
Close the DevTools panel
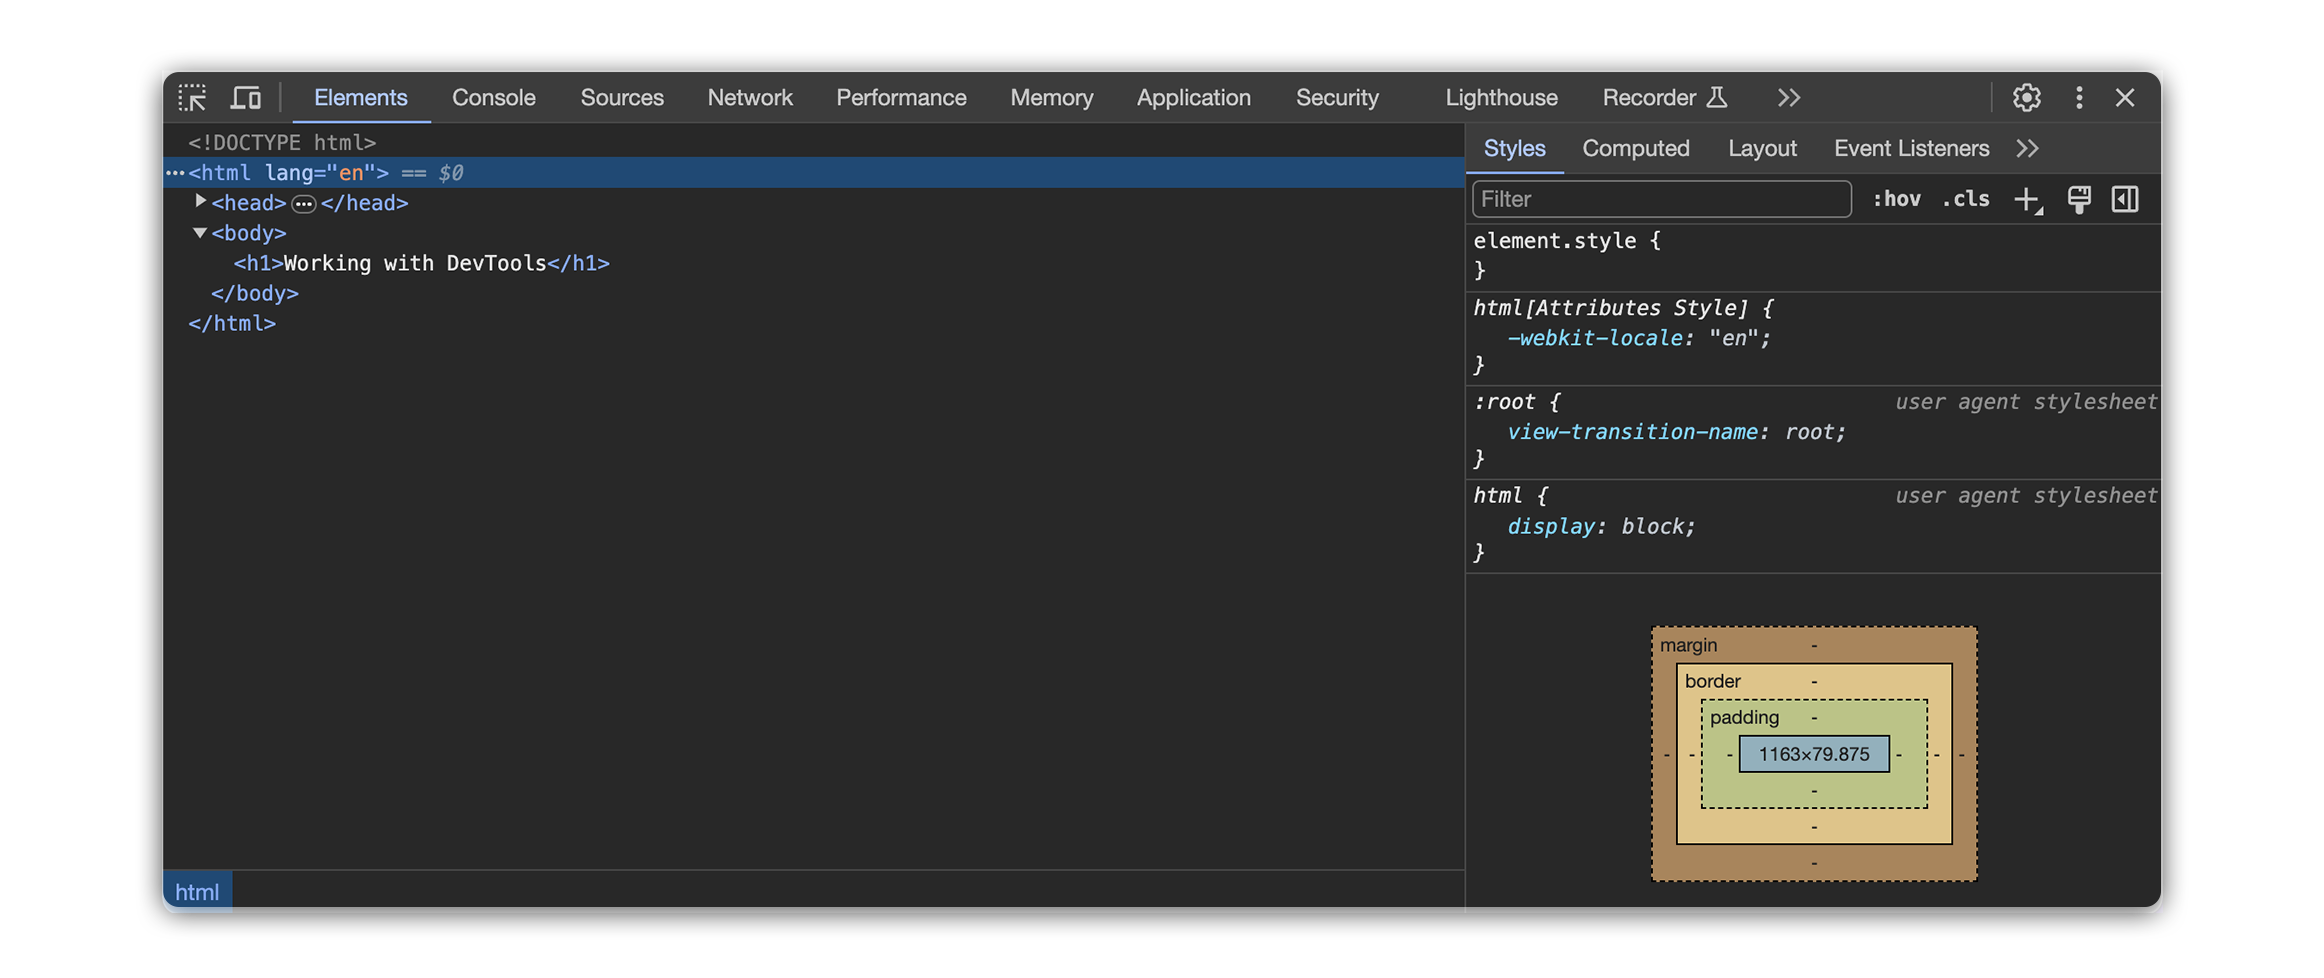coord(2125,98)
